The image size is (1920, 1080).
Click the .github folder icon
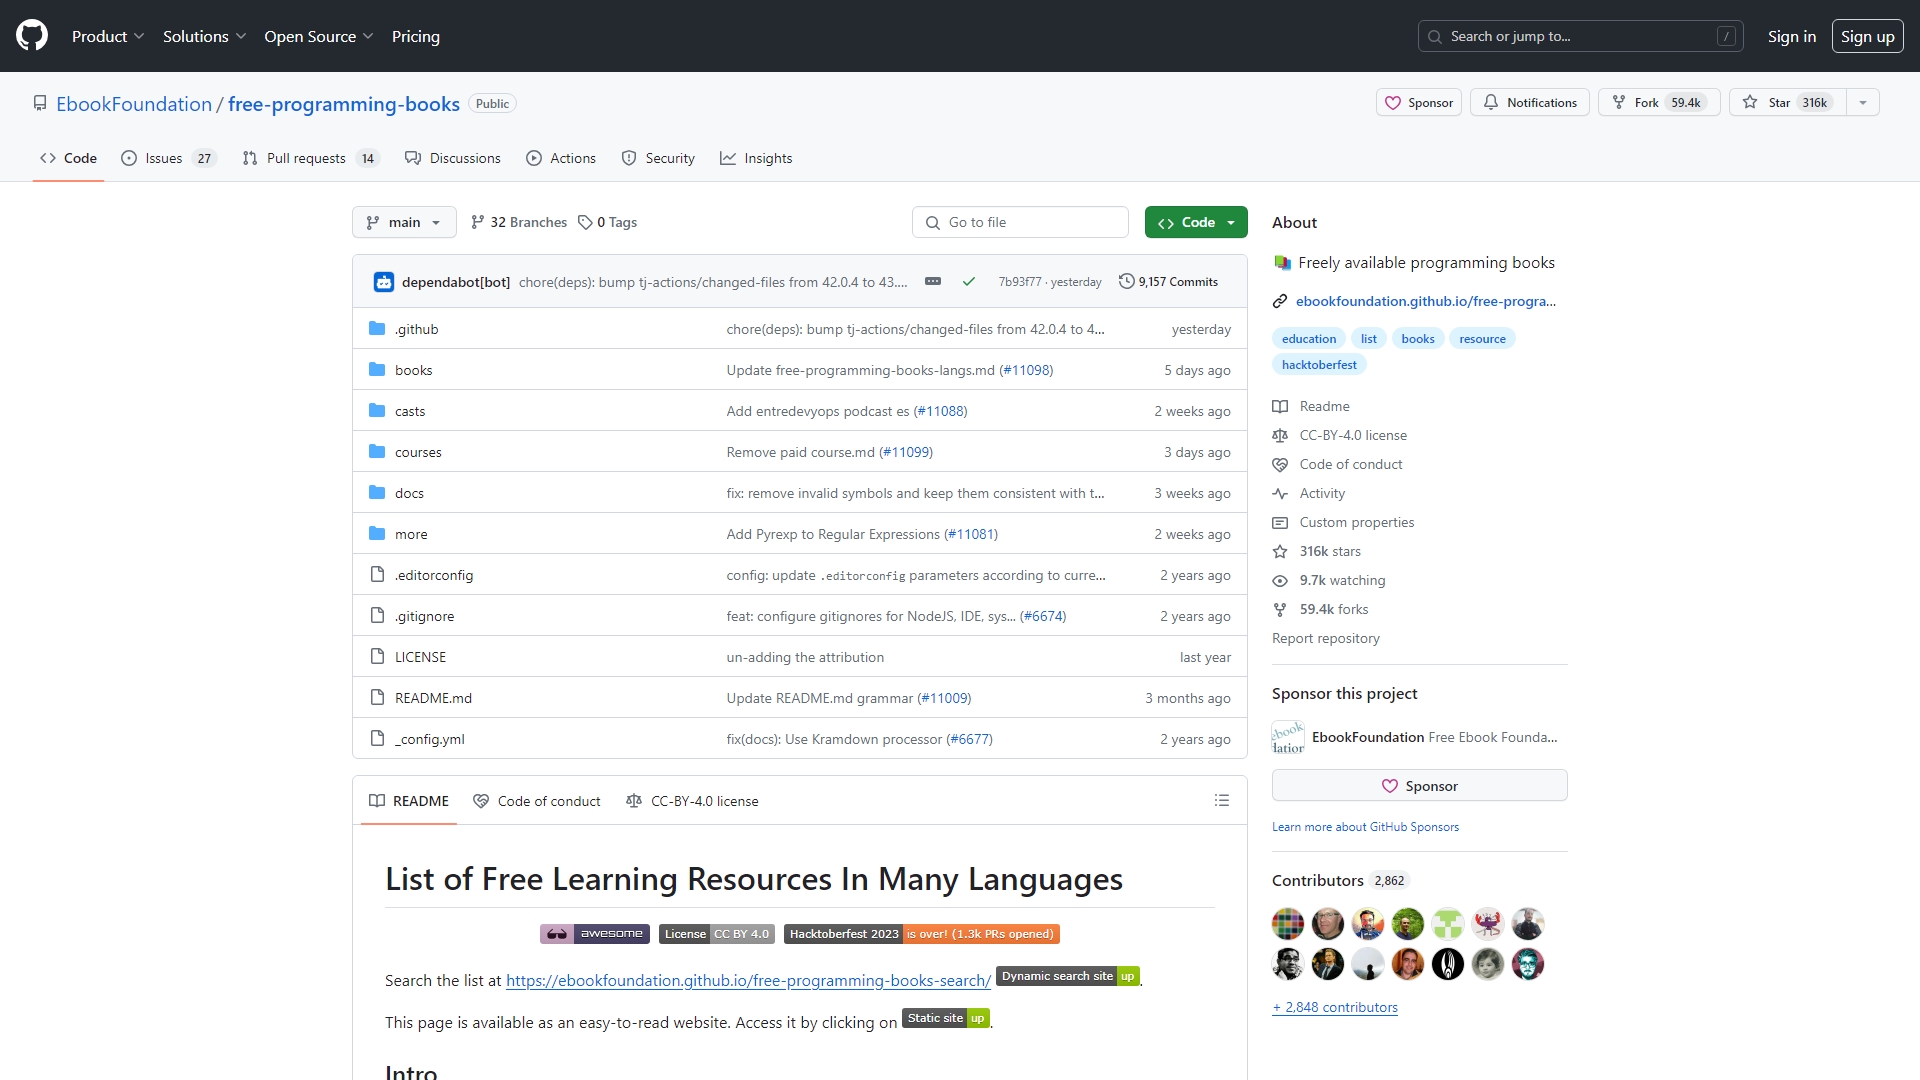pos(377,329)
